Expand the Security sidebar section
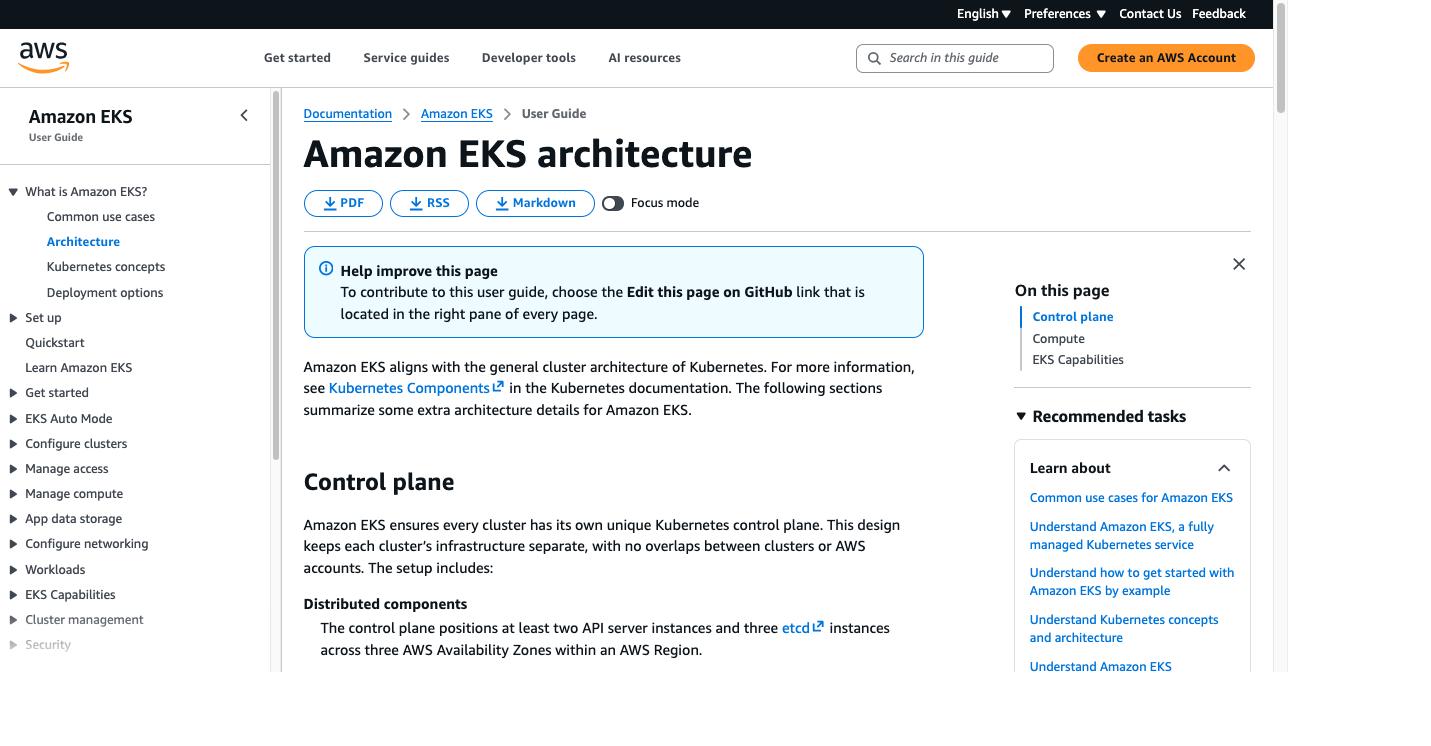 (13, 645)
